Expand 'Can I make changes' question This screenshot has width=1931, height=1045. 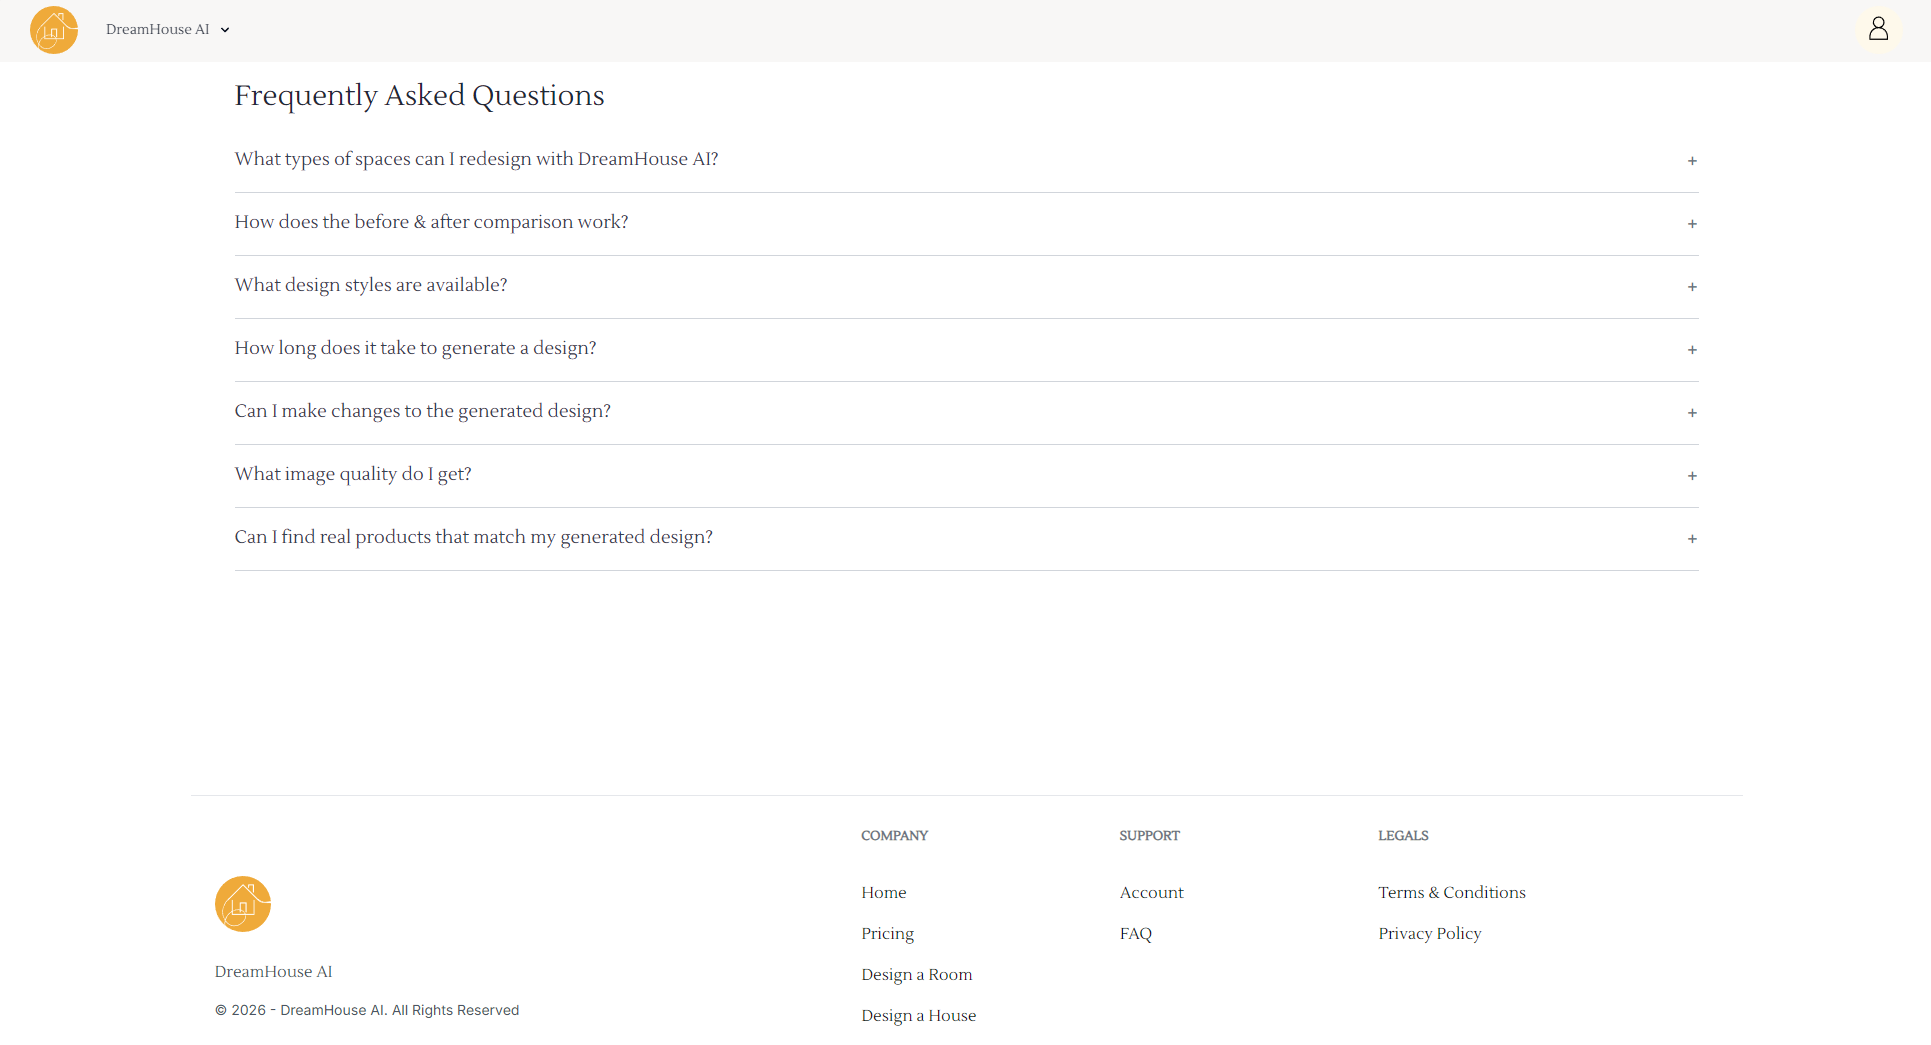pyautogui.click(x=422, y=411)
